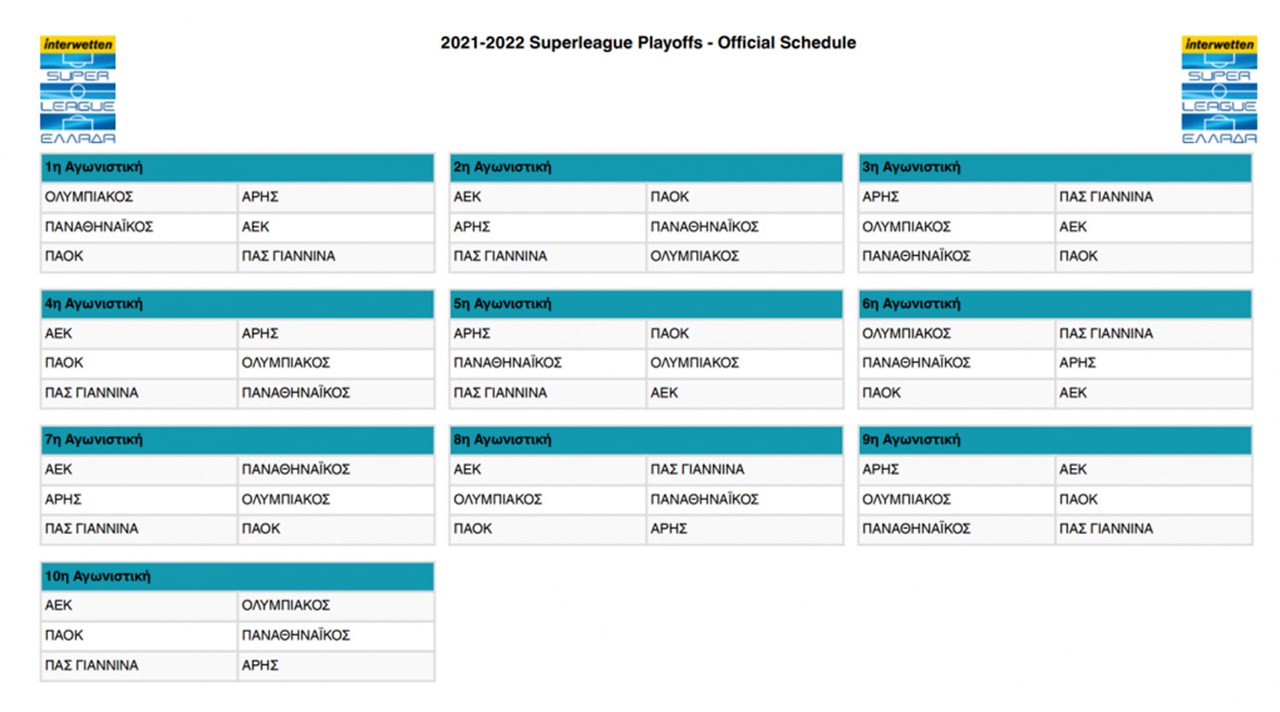This screenshot has height=712, width=1280.
Task: Select ΠΑΟΚ away team in 2η Αγωνιστική
Action: [670, 197]
